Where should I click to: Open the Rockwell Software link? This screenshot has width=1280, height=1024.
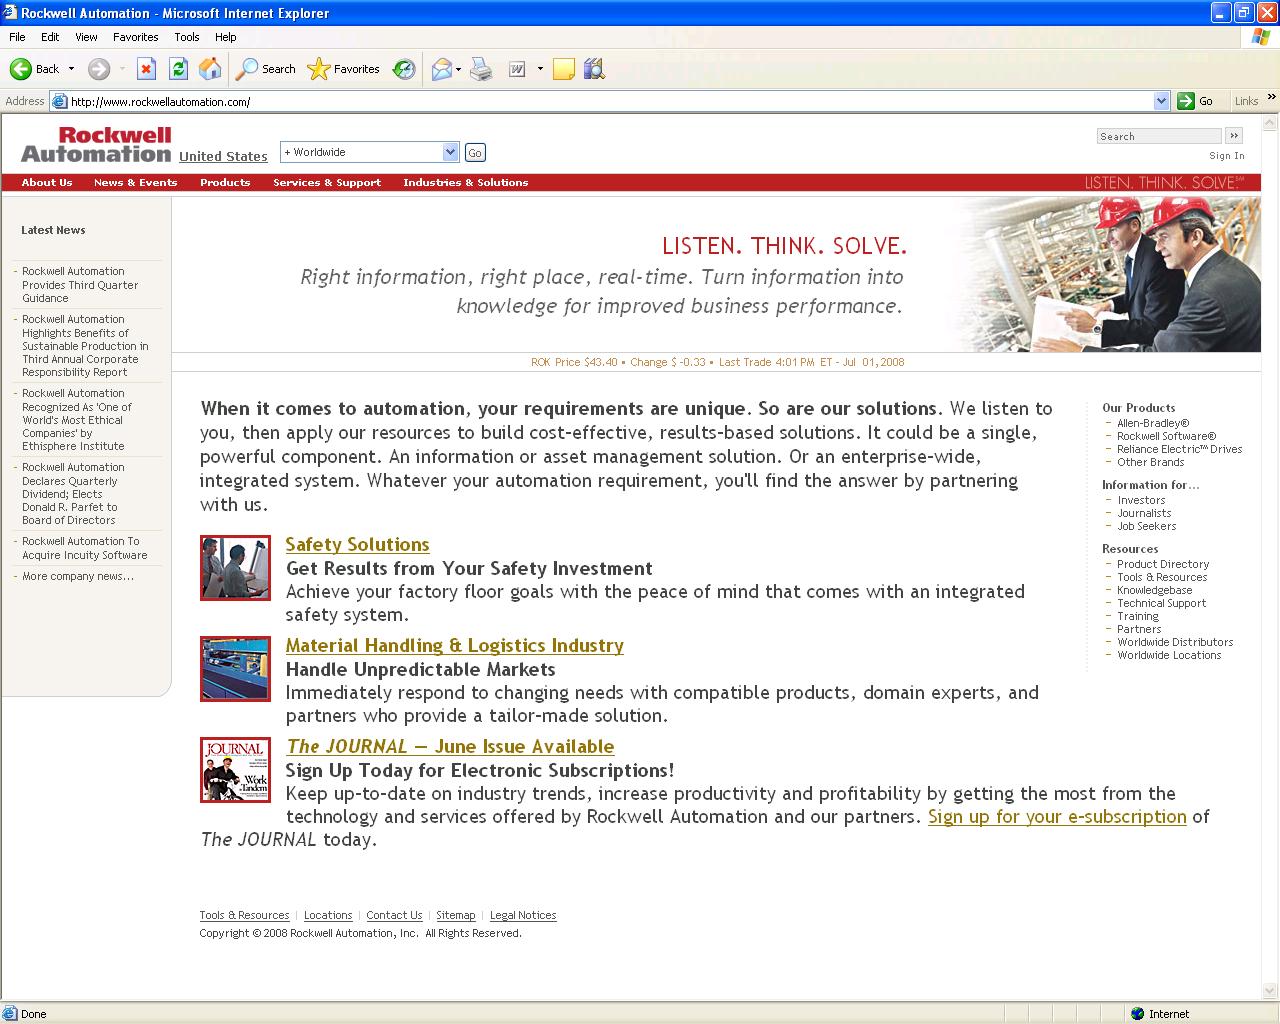pyautogui.click(x=1167, y=436)
